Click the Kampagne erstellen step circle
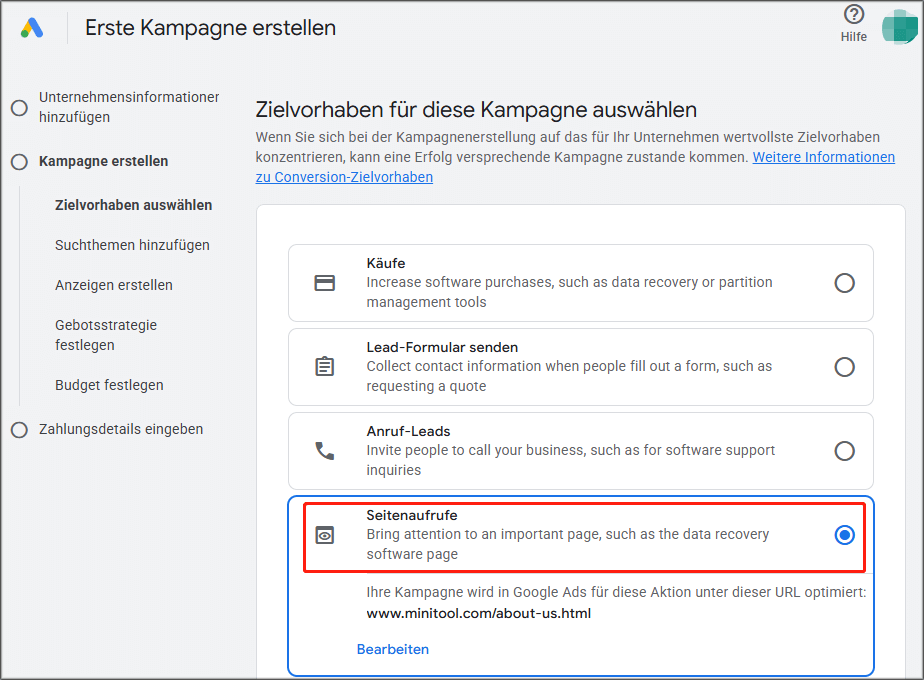This screenshot has height=680, width=924. 18,161
